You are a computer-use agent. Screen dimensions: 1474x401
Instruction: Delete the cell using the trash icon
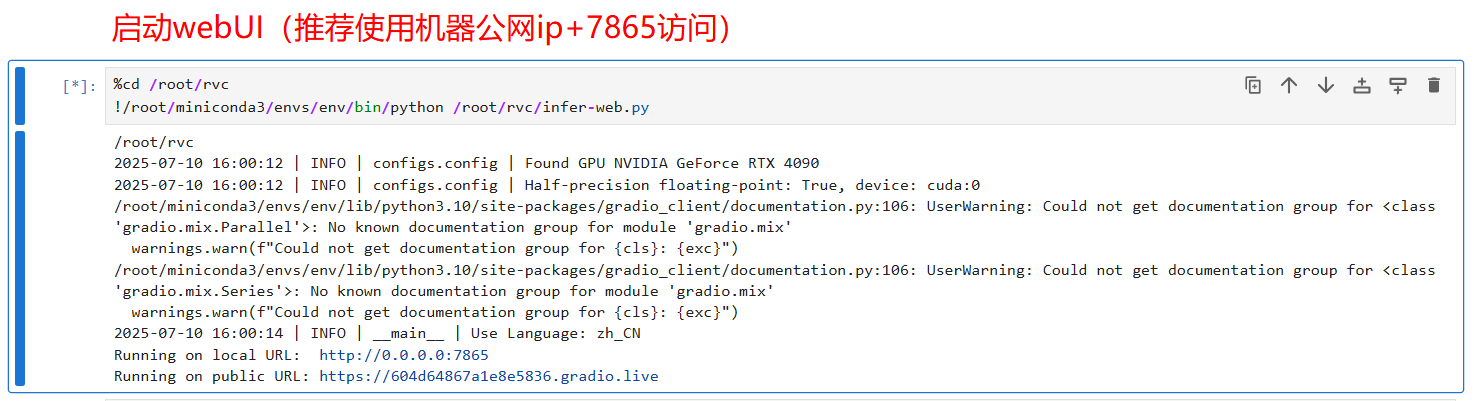(x=1433, y=85)
